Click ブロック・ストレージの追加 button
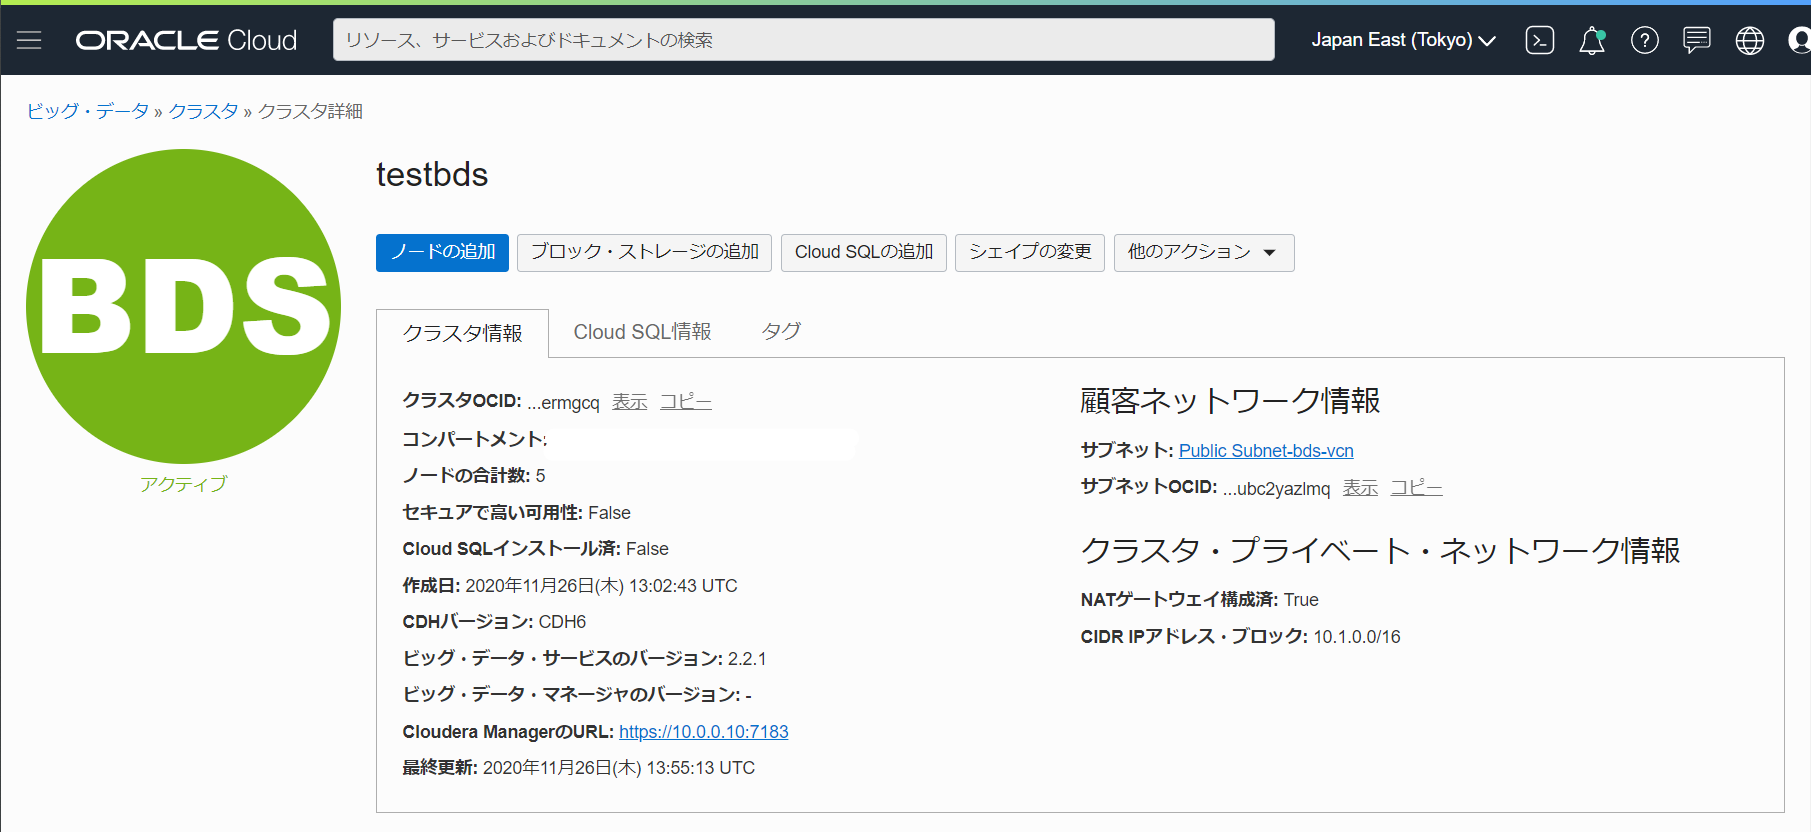 644,252
